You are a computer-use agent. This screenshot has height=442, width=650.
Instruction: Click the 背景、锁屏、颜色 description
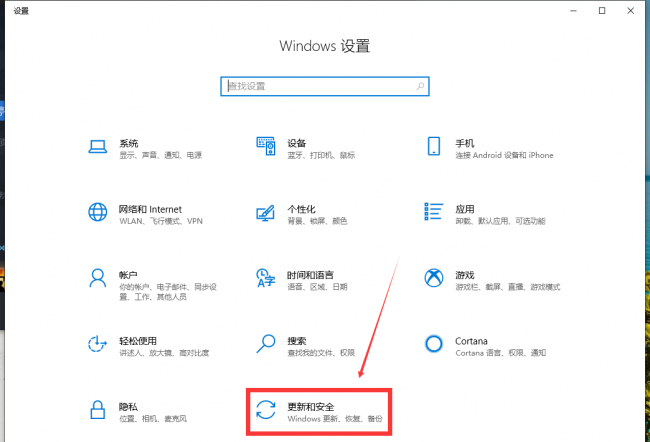tap(317, 221)
